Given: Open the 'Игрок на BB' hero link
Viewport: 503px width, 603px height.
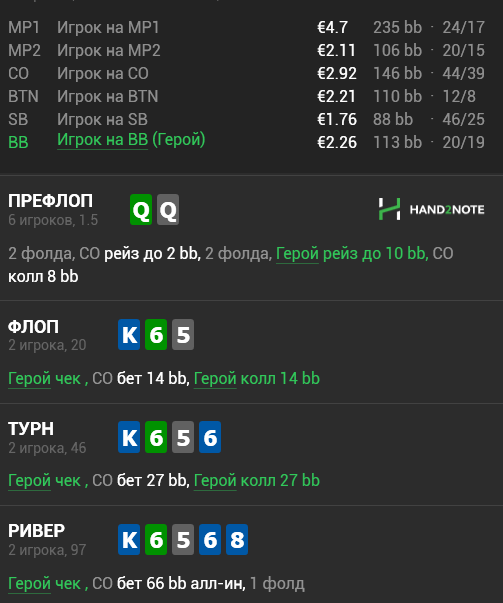Looking at the screenshot, I should click(102, 140).
